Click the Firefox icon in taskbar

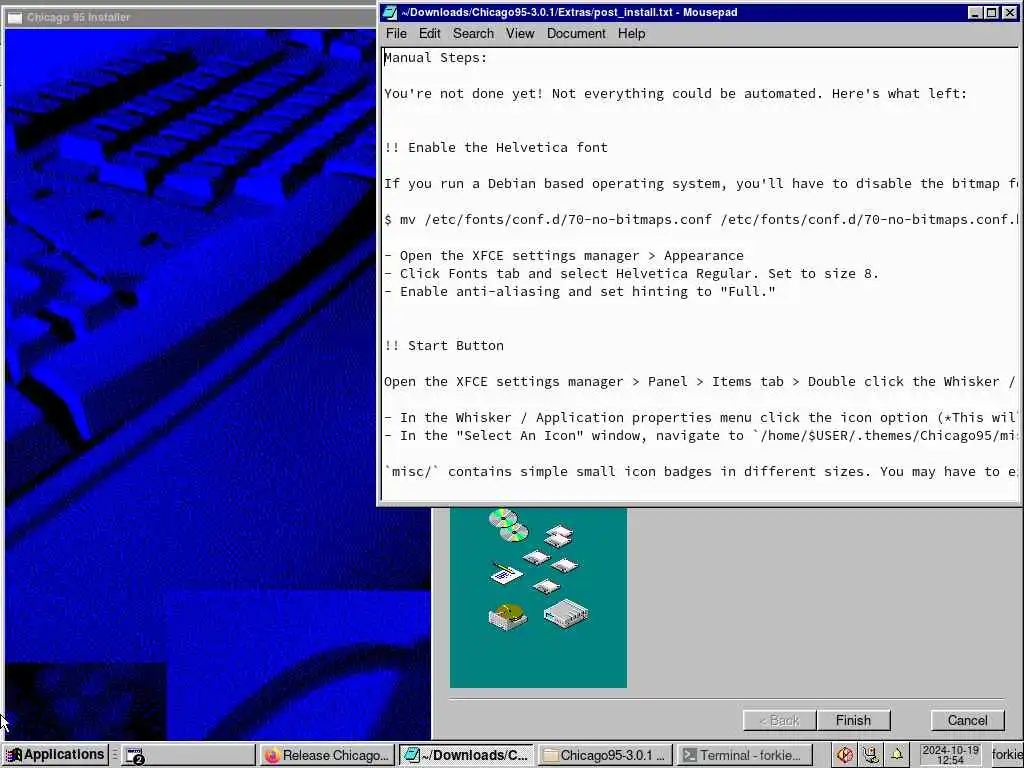click(x=272, y=755)
